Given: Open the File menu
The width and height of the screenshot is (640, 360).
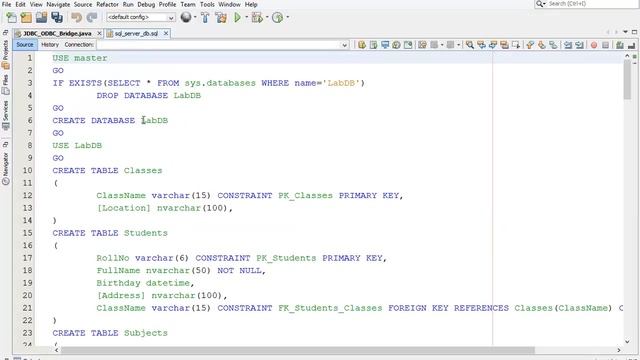Looking at the screenshot, I should point(6,4).
